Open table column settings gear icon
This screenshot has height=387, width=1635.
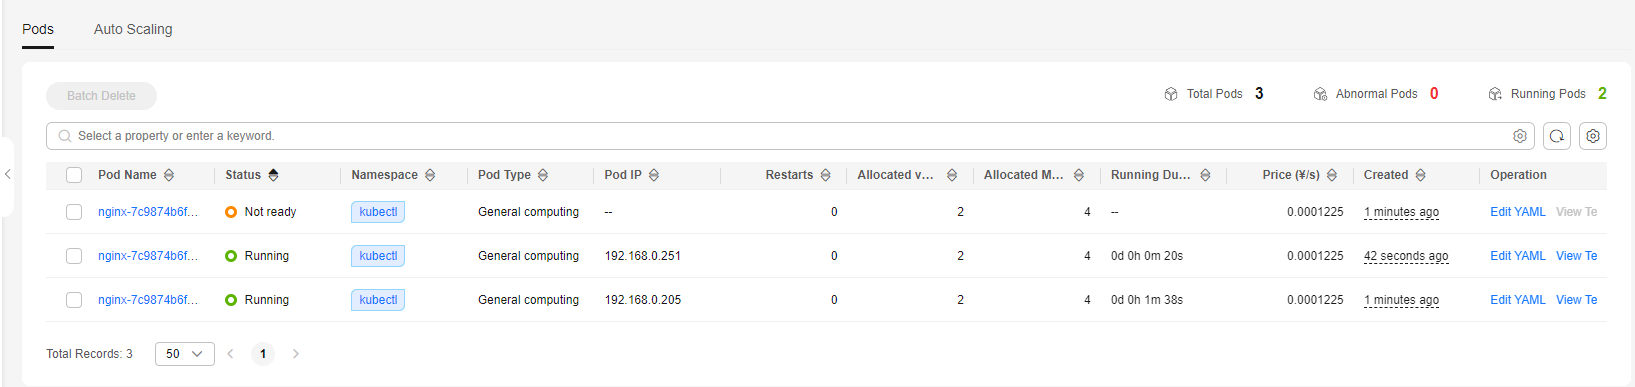coord(1593,136)
